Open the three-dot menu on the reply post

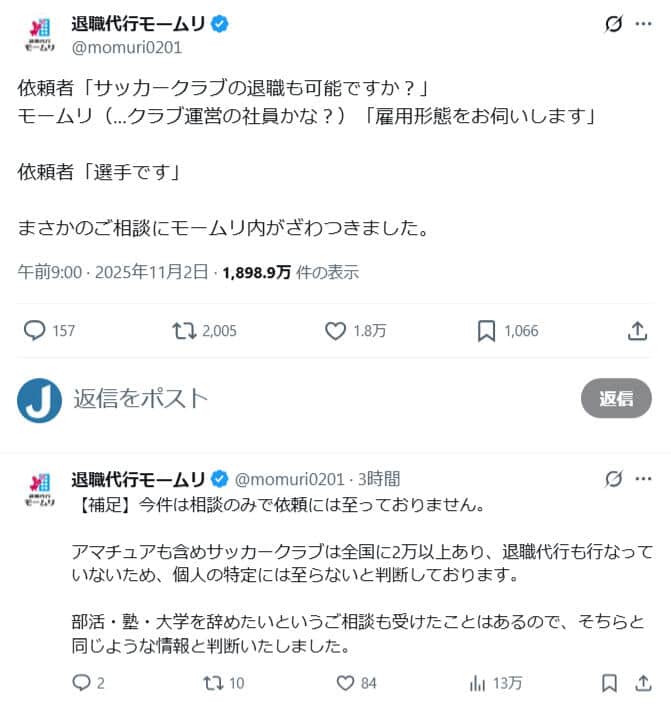(x=644, y=479)
